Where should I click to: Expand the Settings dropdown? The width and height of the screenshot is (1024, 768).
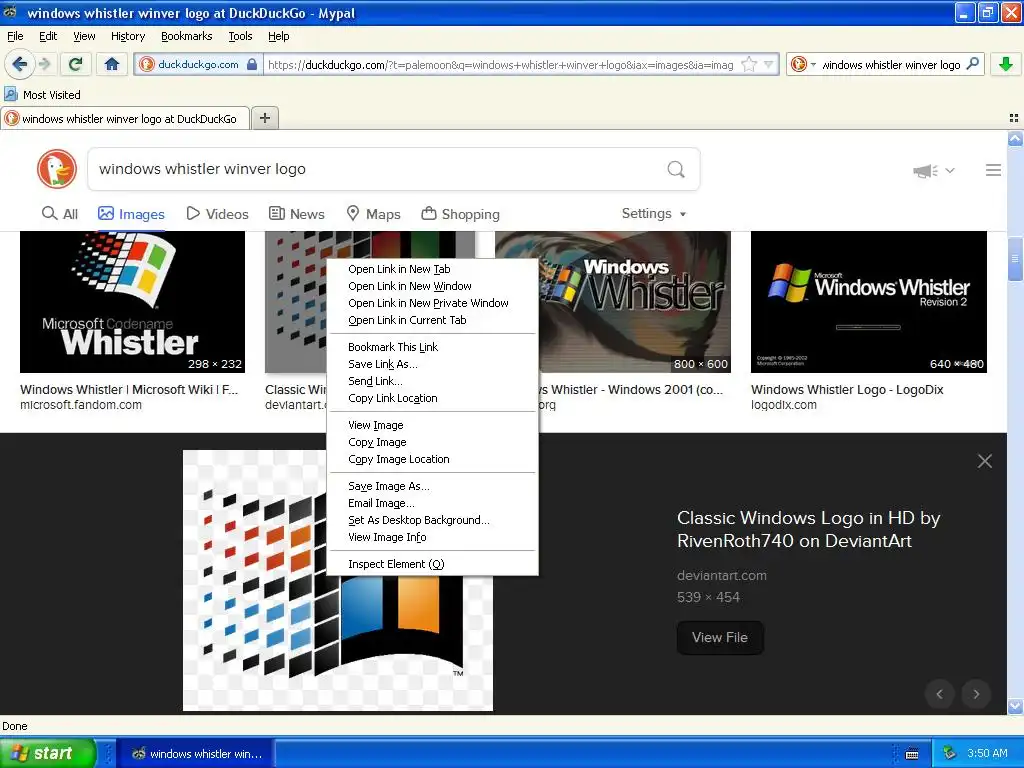654,214
